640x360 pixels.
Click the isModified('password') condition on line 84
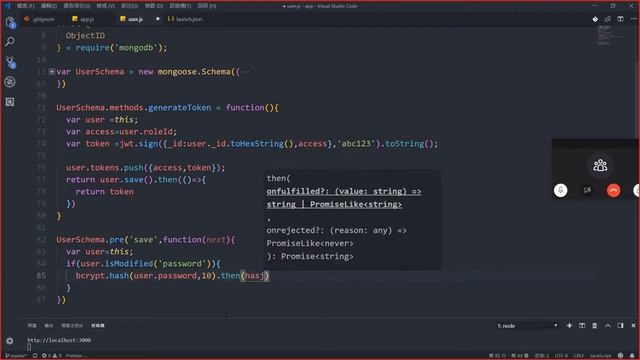[158, 264]
